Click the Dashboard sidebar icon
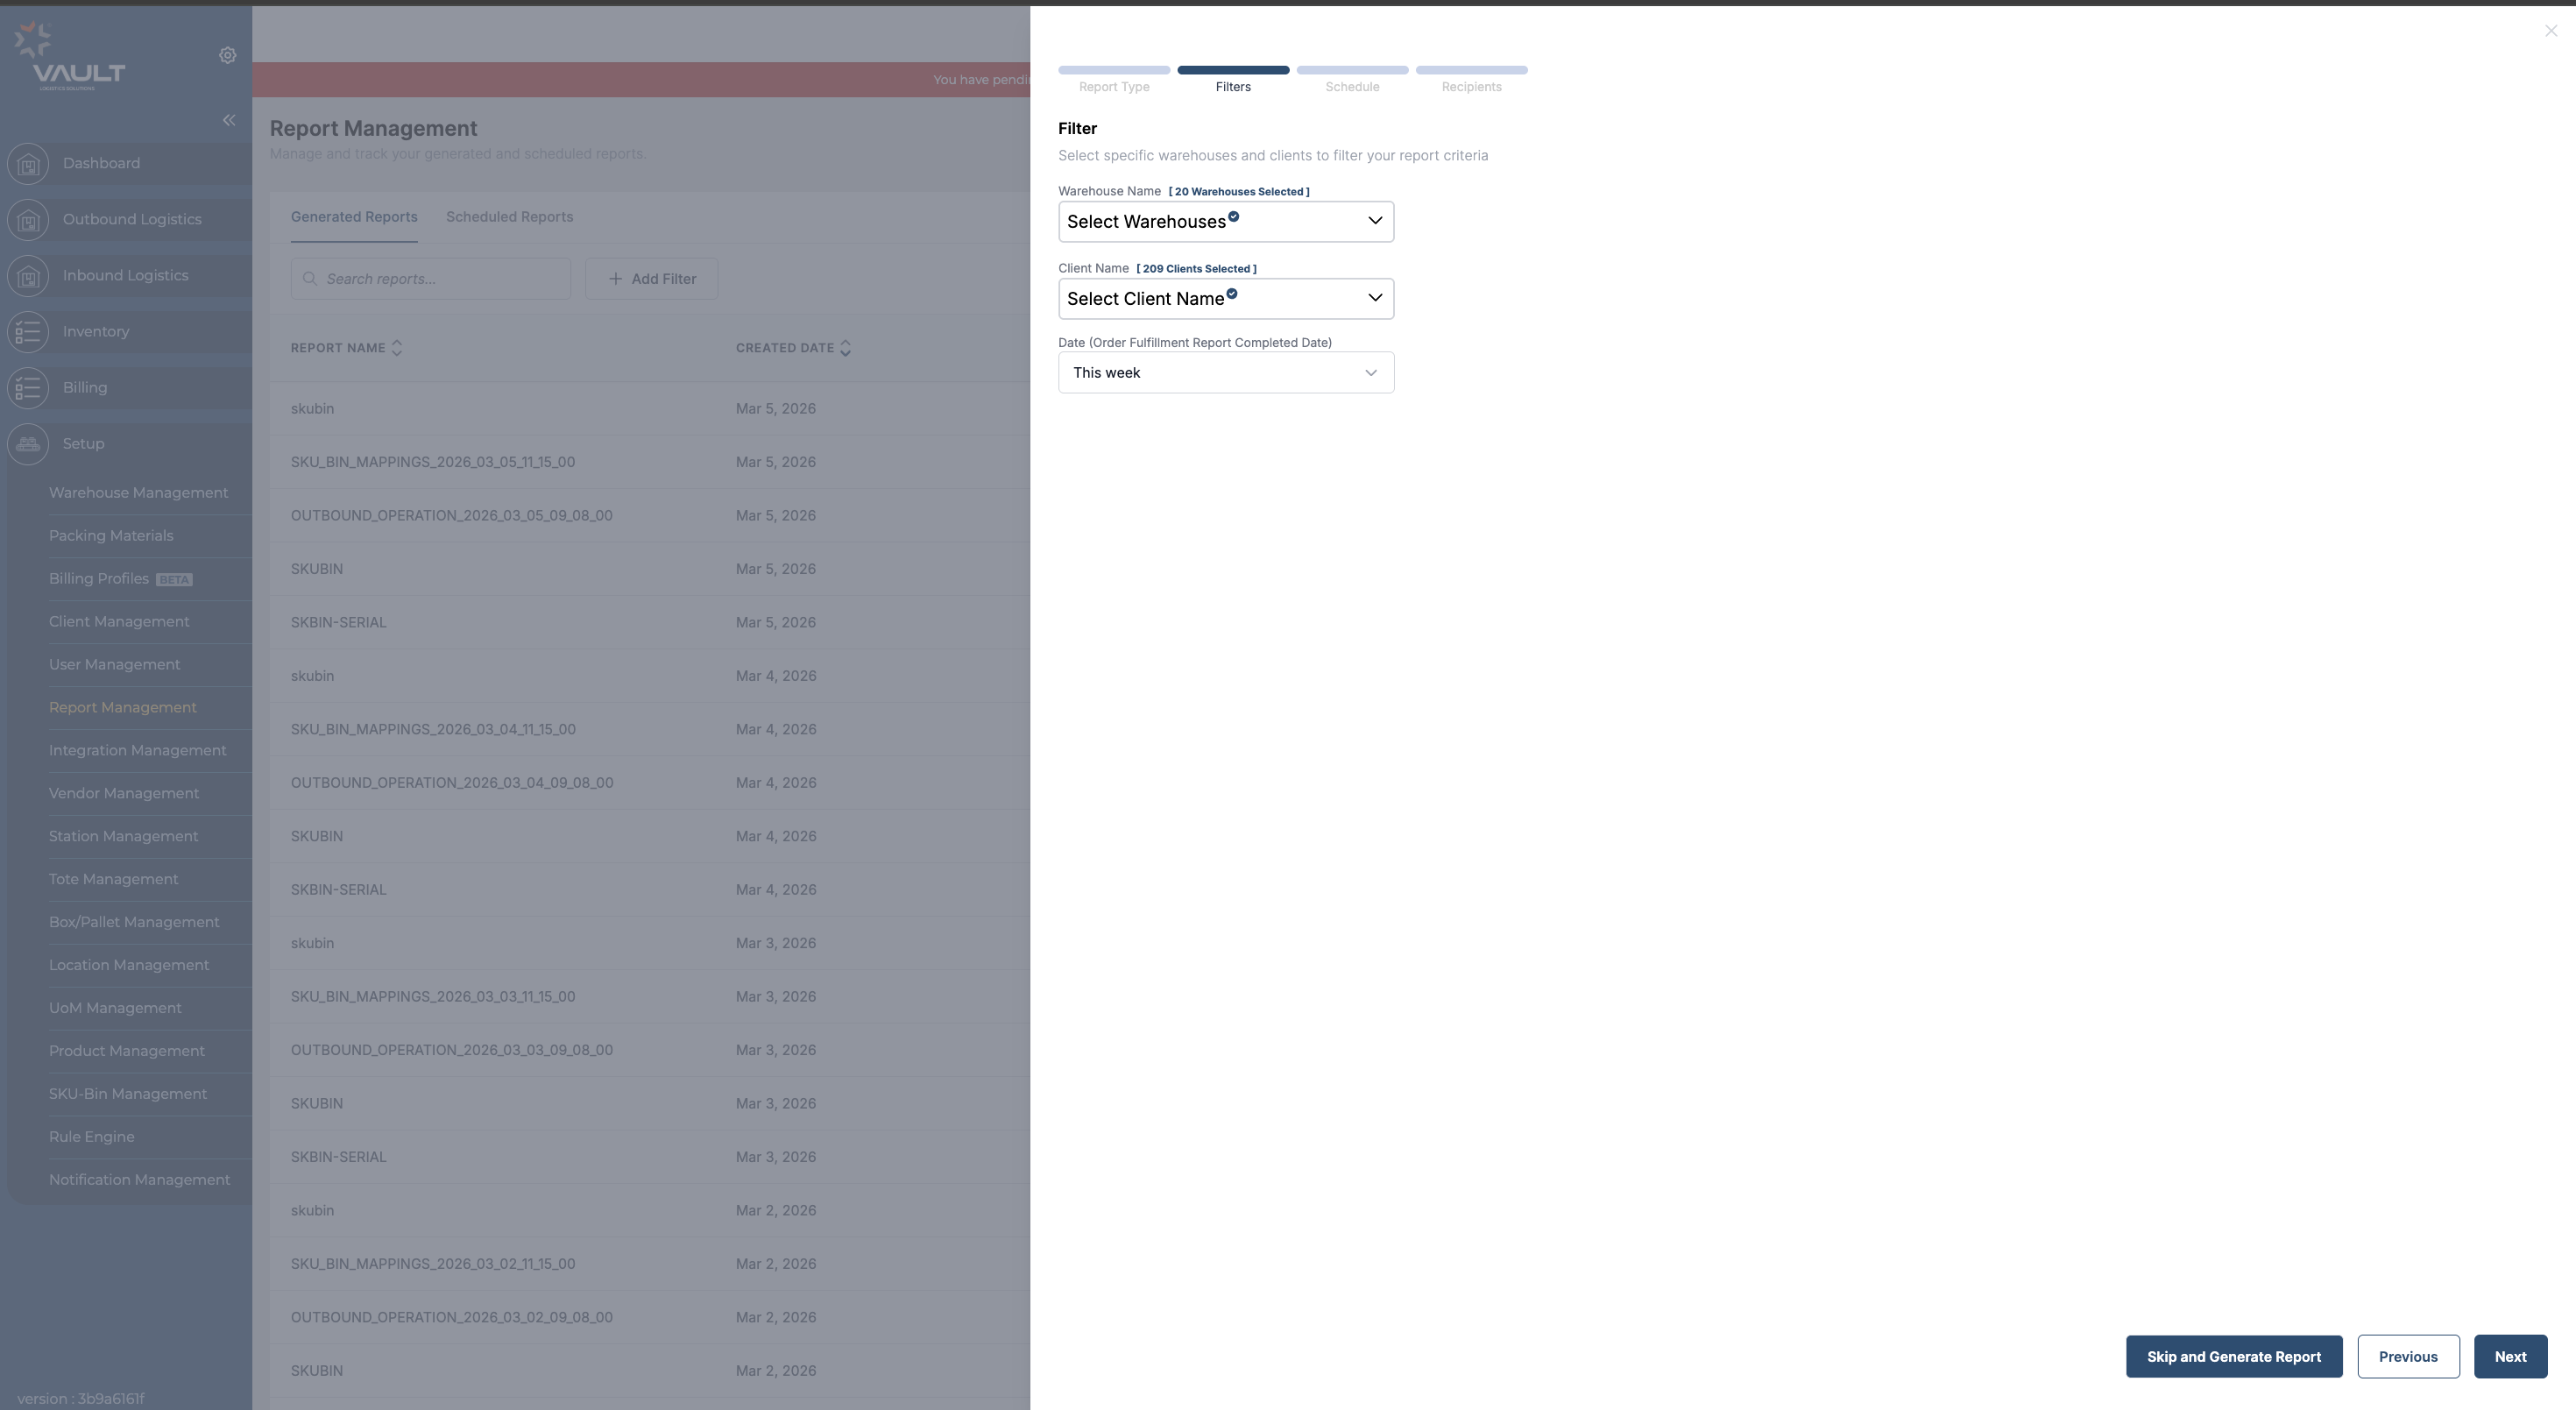Image resolution: width=2576 pixels, height=1410 pixels. 28,163
